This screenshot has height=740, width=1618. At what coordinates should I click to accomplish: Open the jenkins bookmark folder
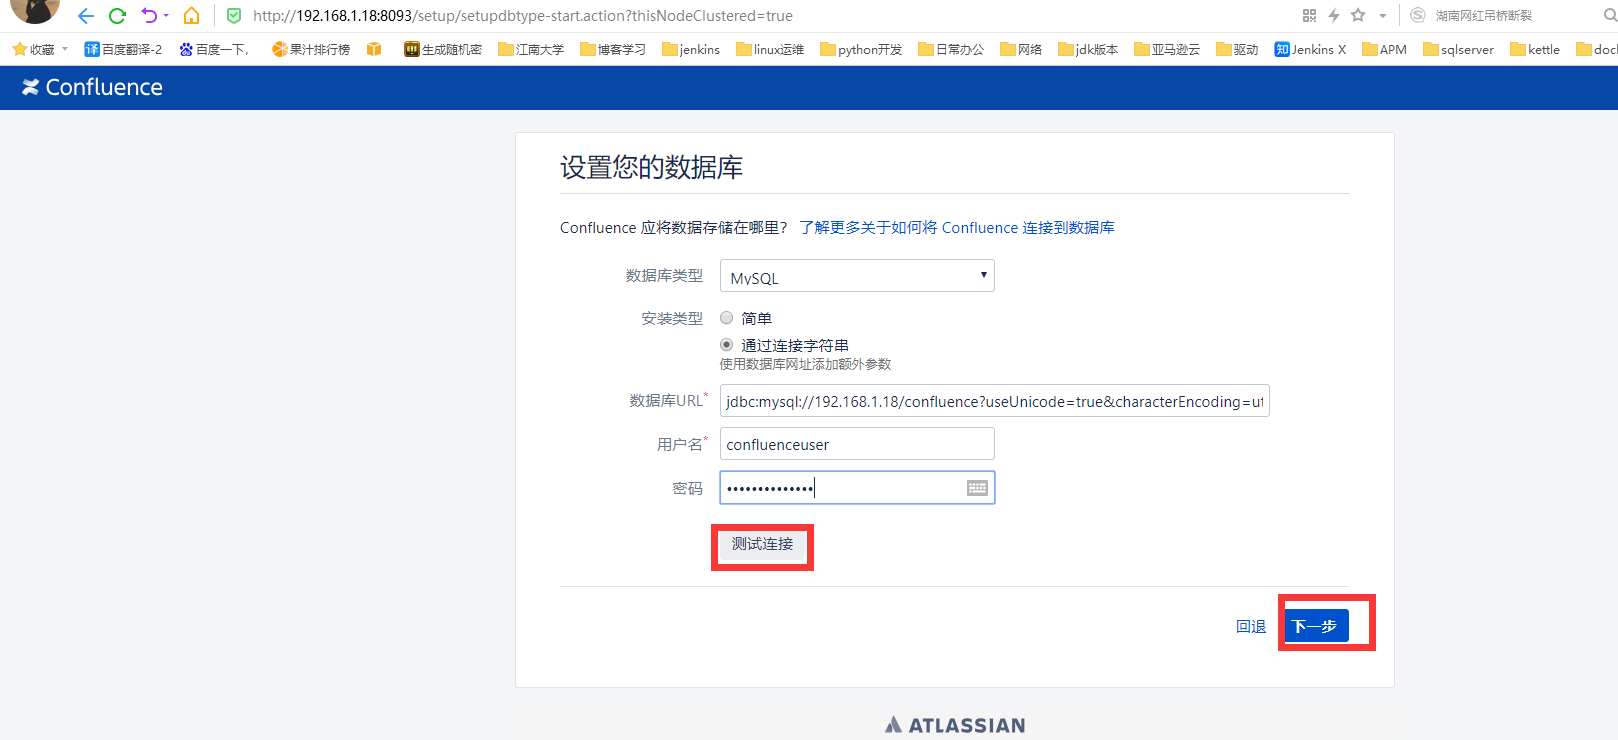click(x=691, y=49)
